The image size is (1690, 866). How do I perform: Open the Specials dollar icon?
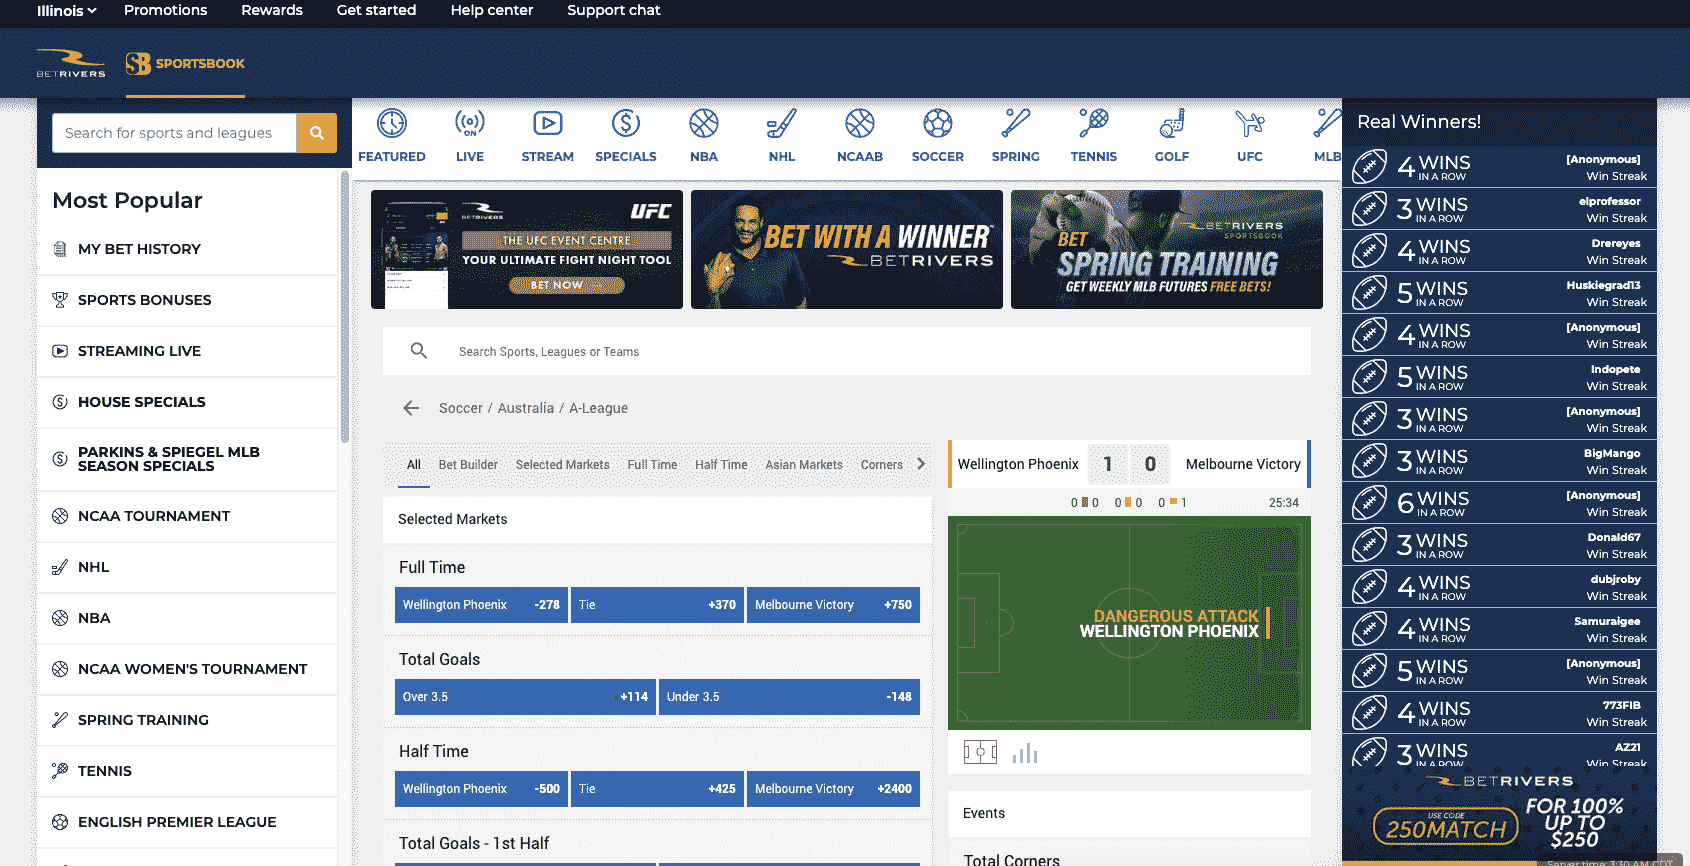pos(626,123)
